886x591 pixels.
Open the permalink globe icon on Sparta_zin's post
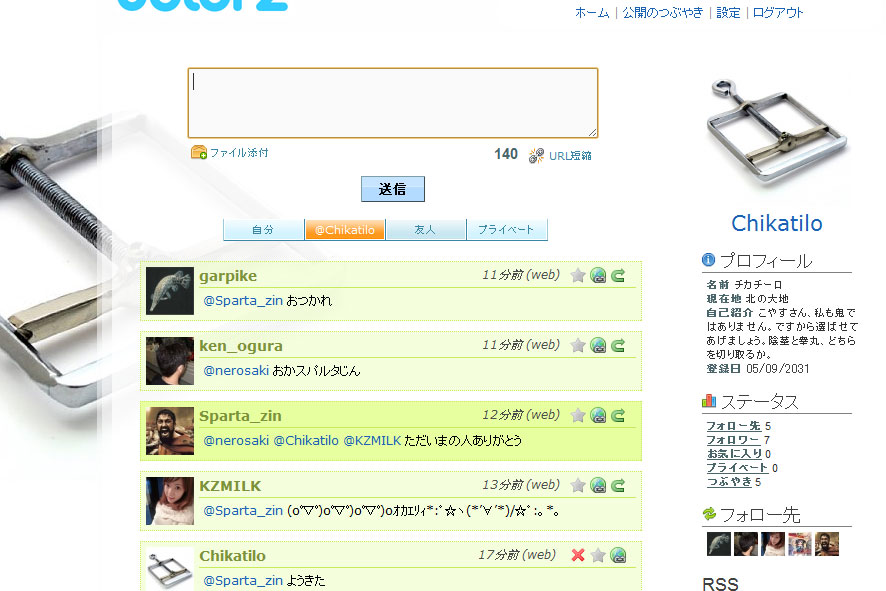point(598,415)
